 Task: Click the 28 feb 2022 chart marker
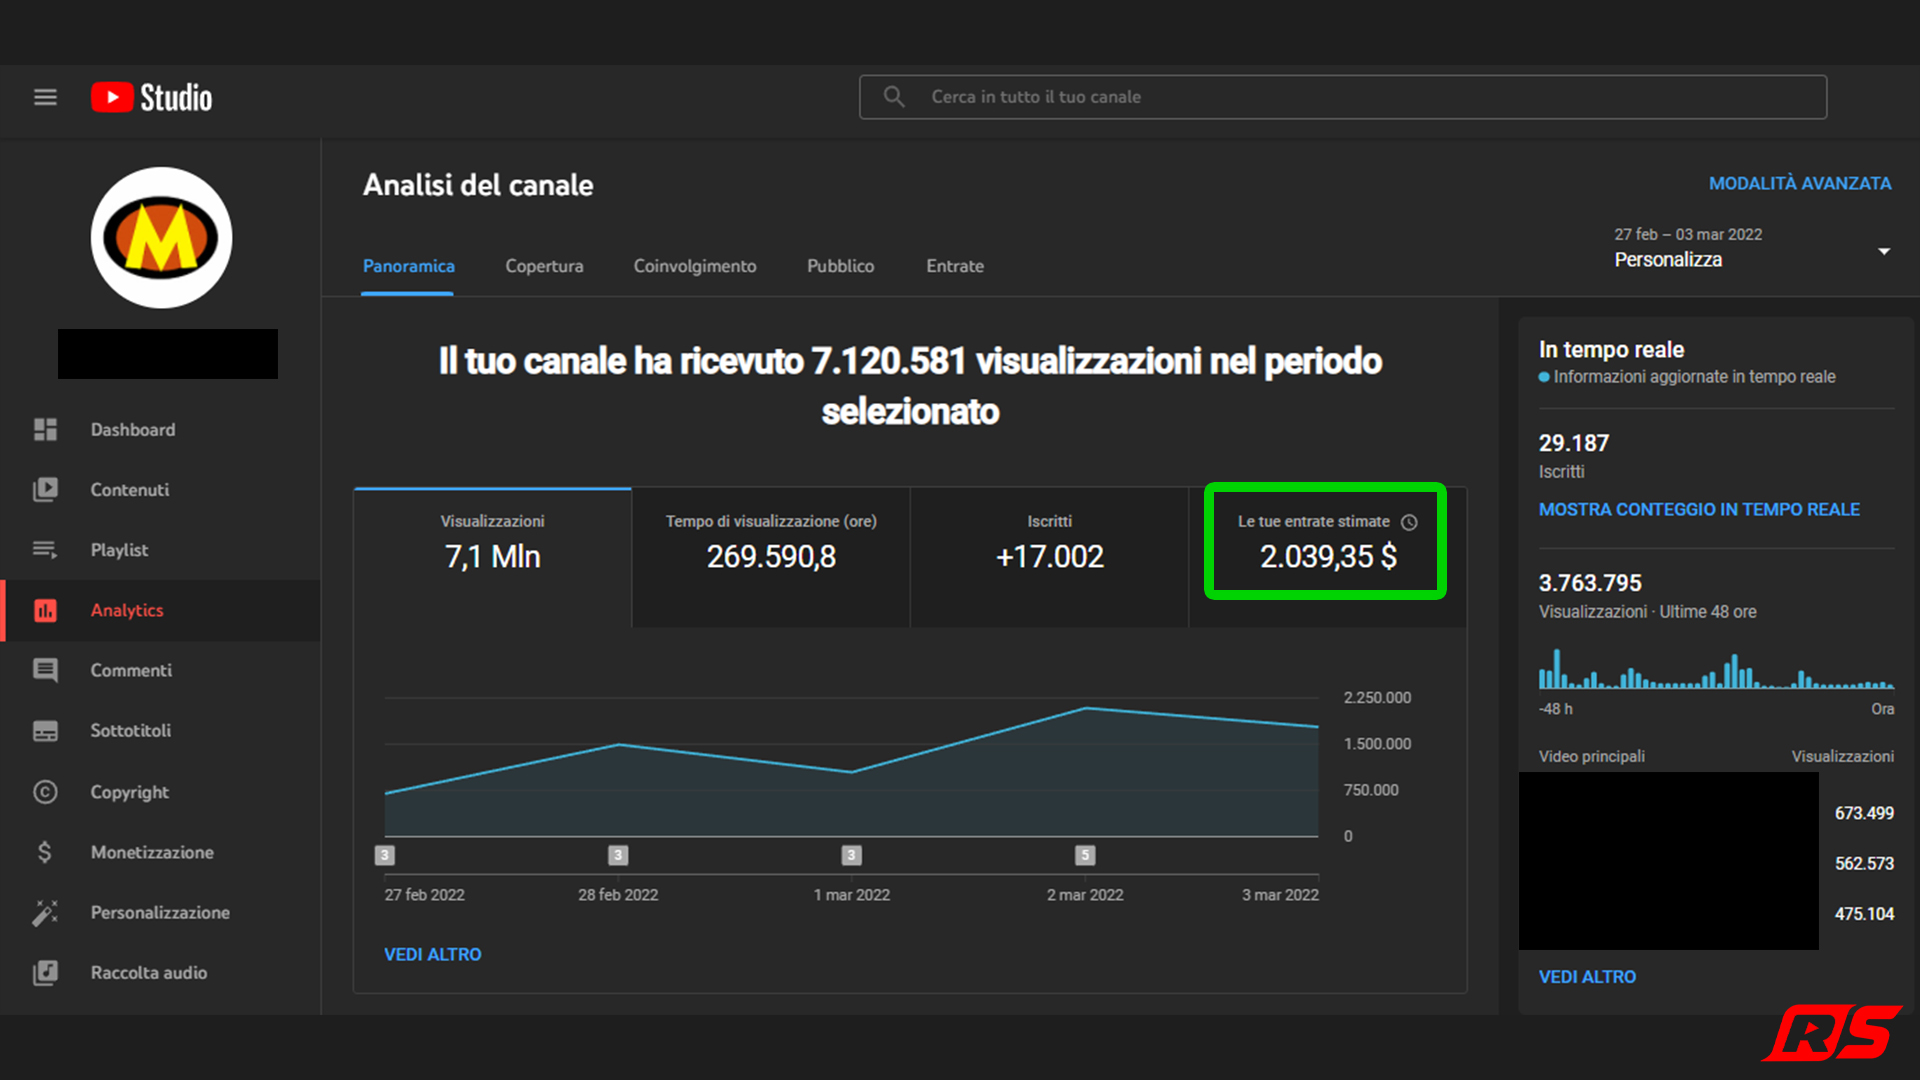[x=618, y=855]
